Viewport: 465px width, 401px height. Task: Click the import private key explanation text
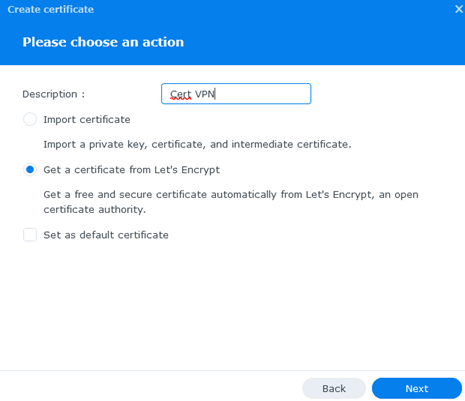point(197,144)
